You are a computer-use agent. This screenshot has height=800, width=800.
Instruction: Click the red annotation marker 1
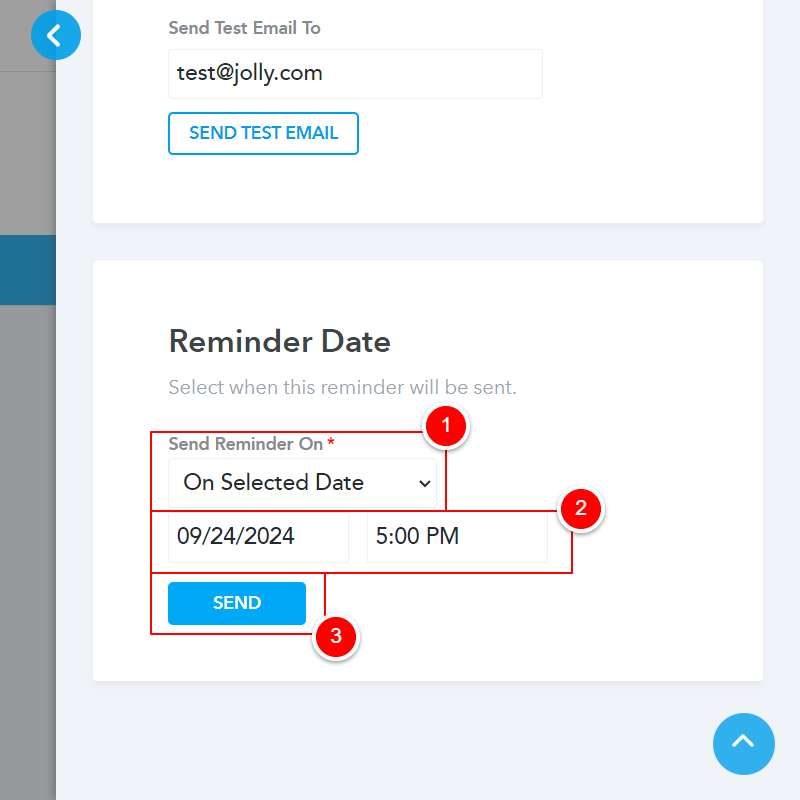(x=446, y=427)
